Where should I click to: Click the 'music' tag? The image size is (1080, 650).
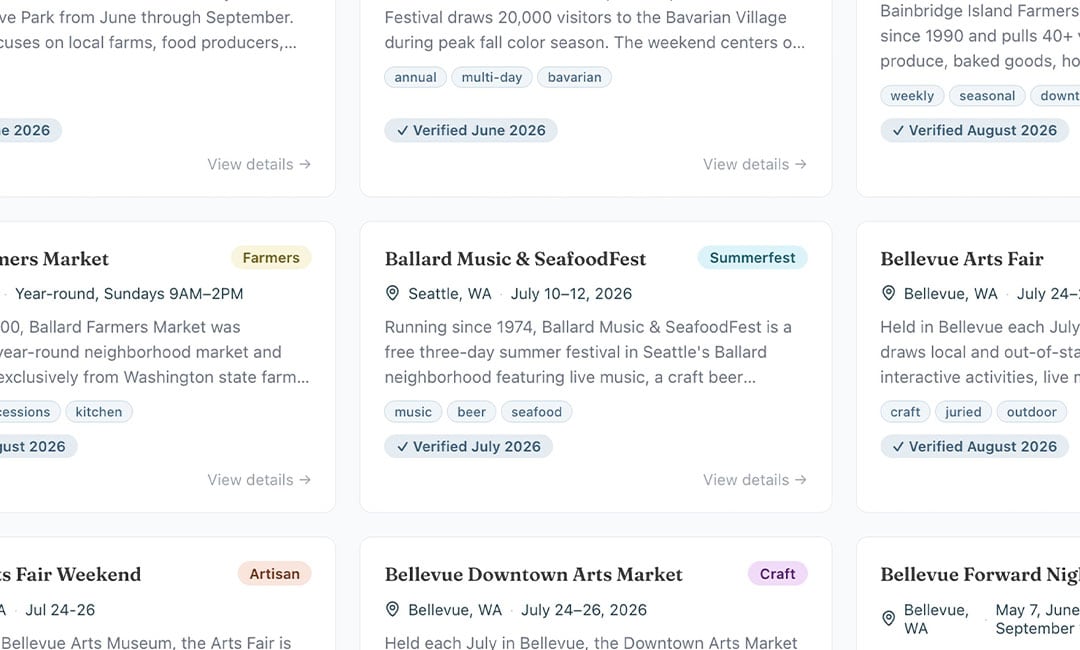413,412
